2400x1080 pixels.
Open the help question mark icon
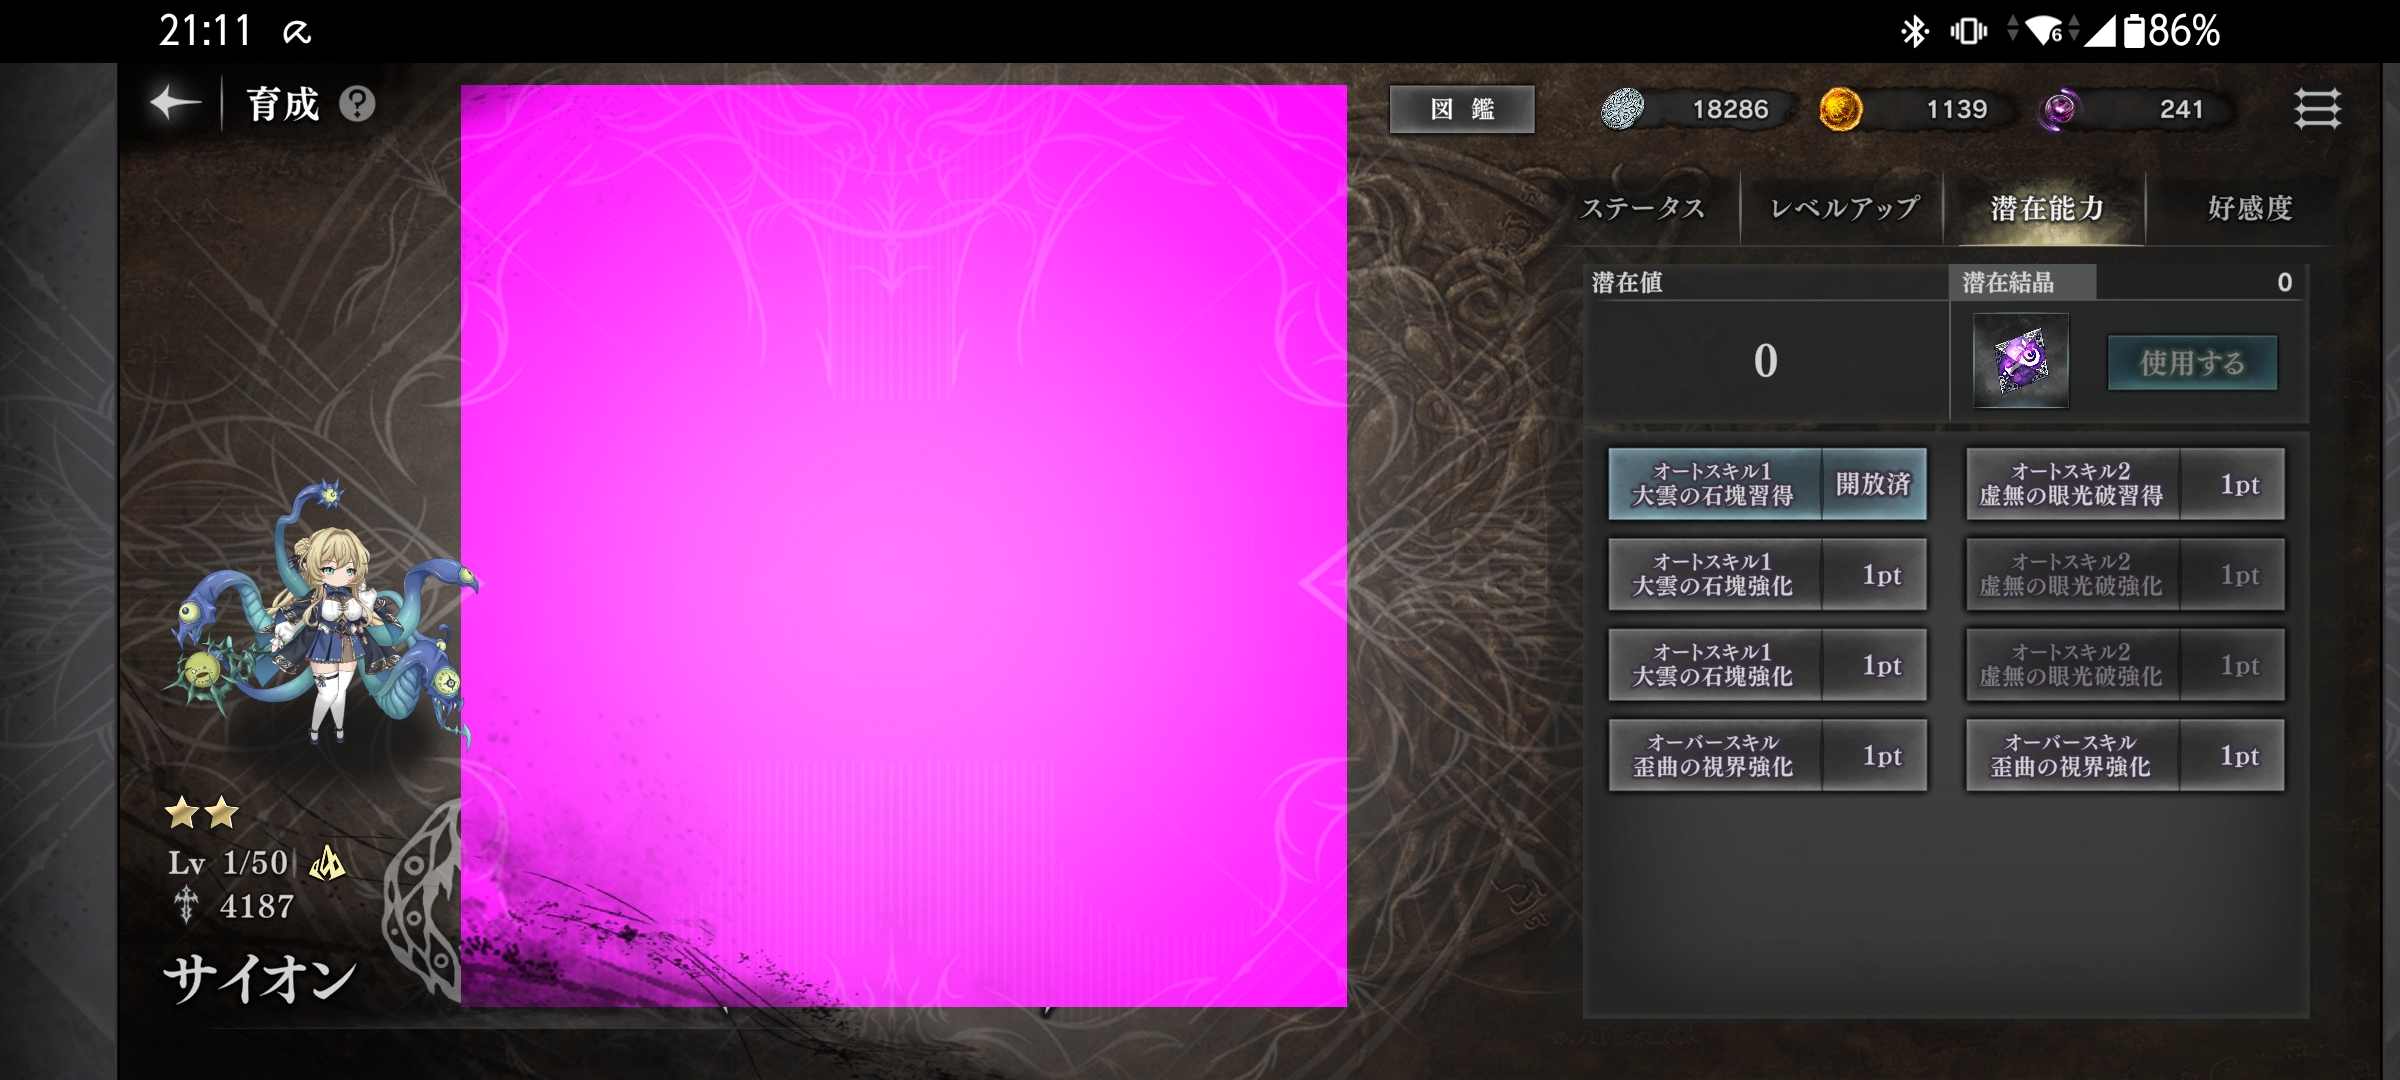coord(357,104)
